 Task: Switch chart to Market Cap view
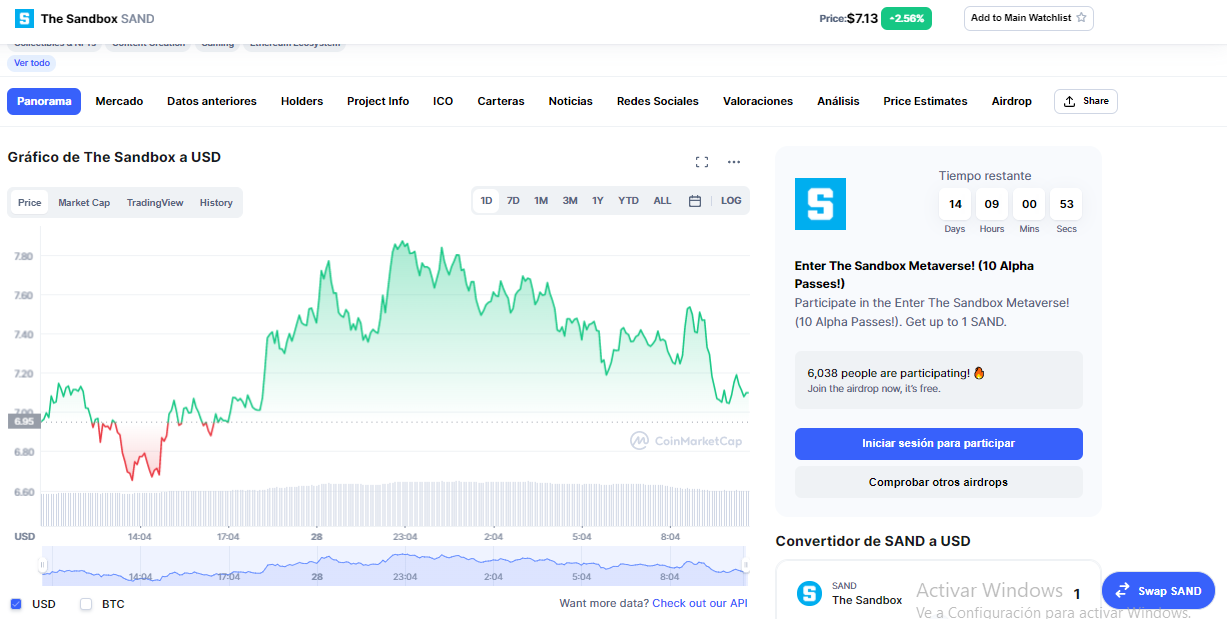click(84, 202)
